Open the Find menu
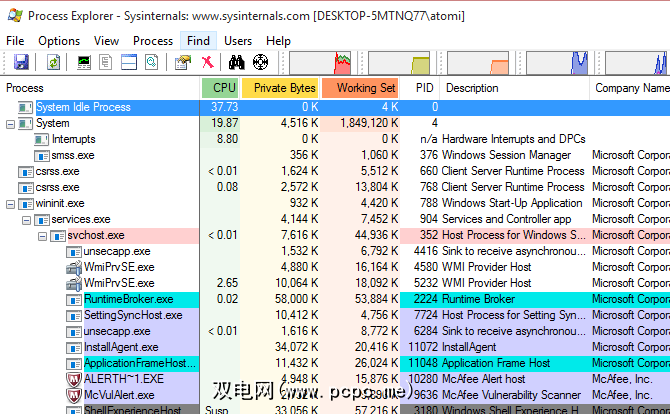This screenshot has height=414, width=670. [x=196, y=40]
